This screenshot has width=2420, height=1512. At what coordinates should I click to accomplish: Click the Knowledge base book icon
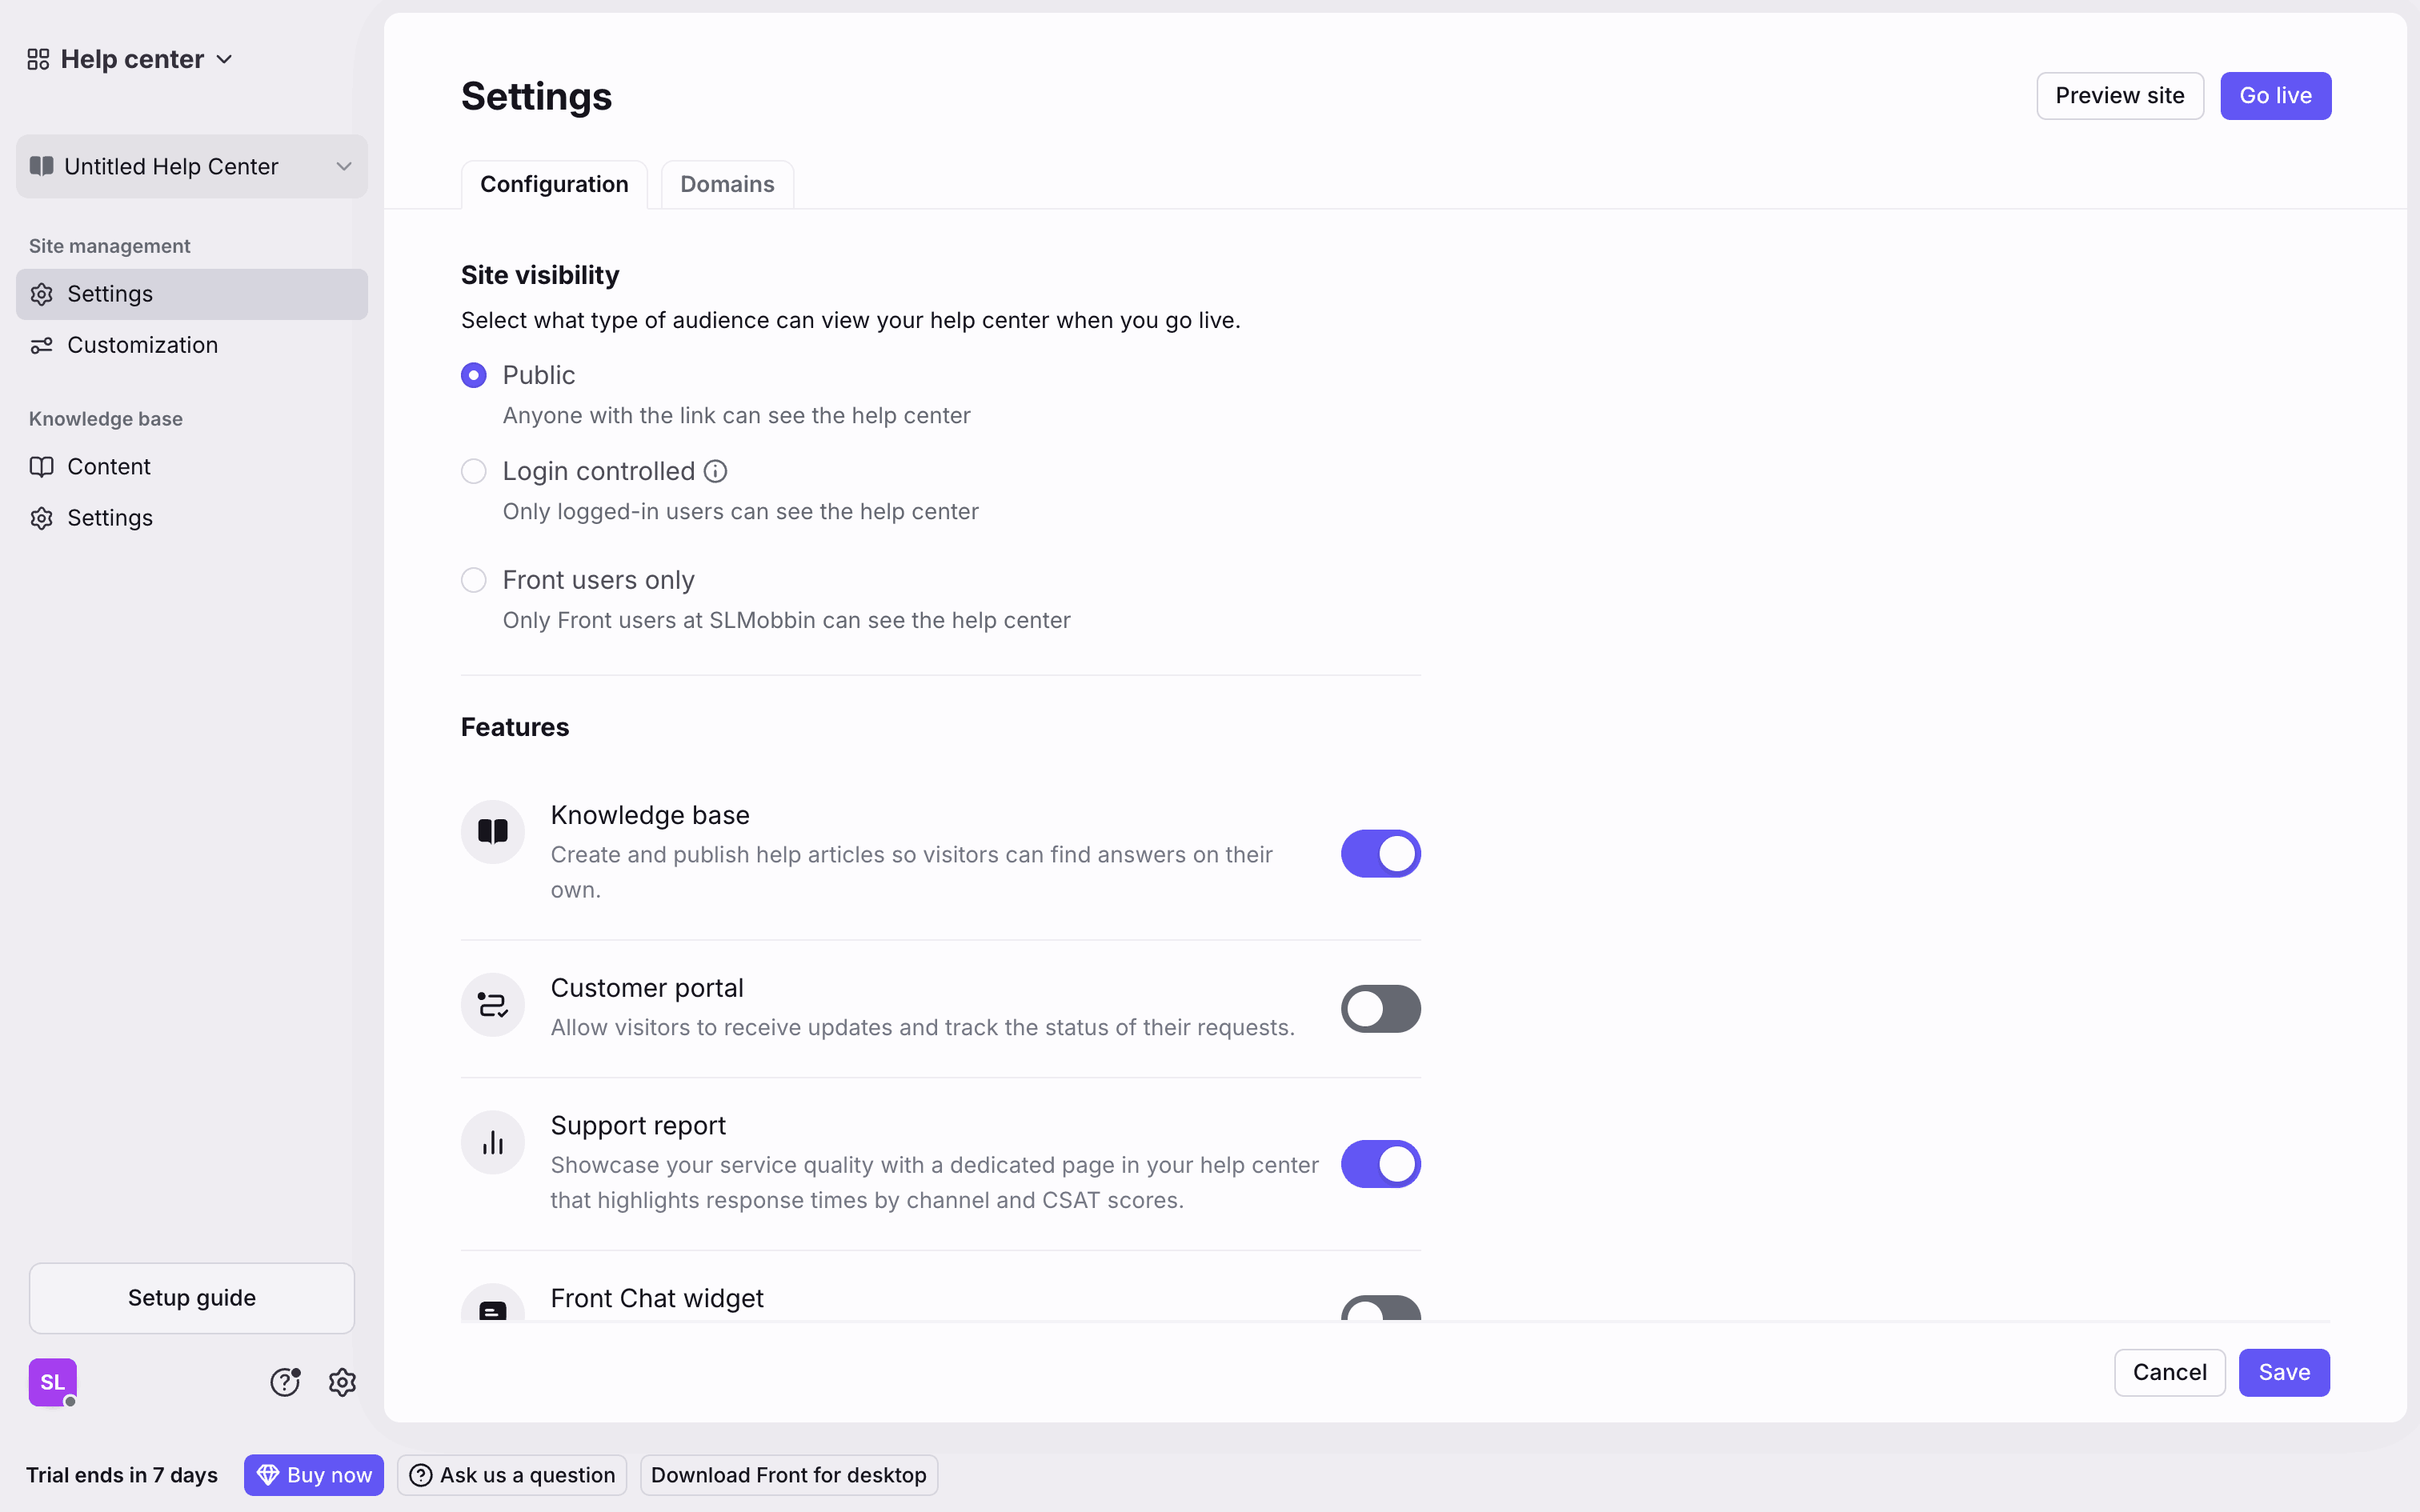[x=493, y=832]
